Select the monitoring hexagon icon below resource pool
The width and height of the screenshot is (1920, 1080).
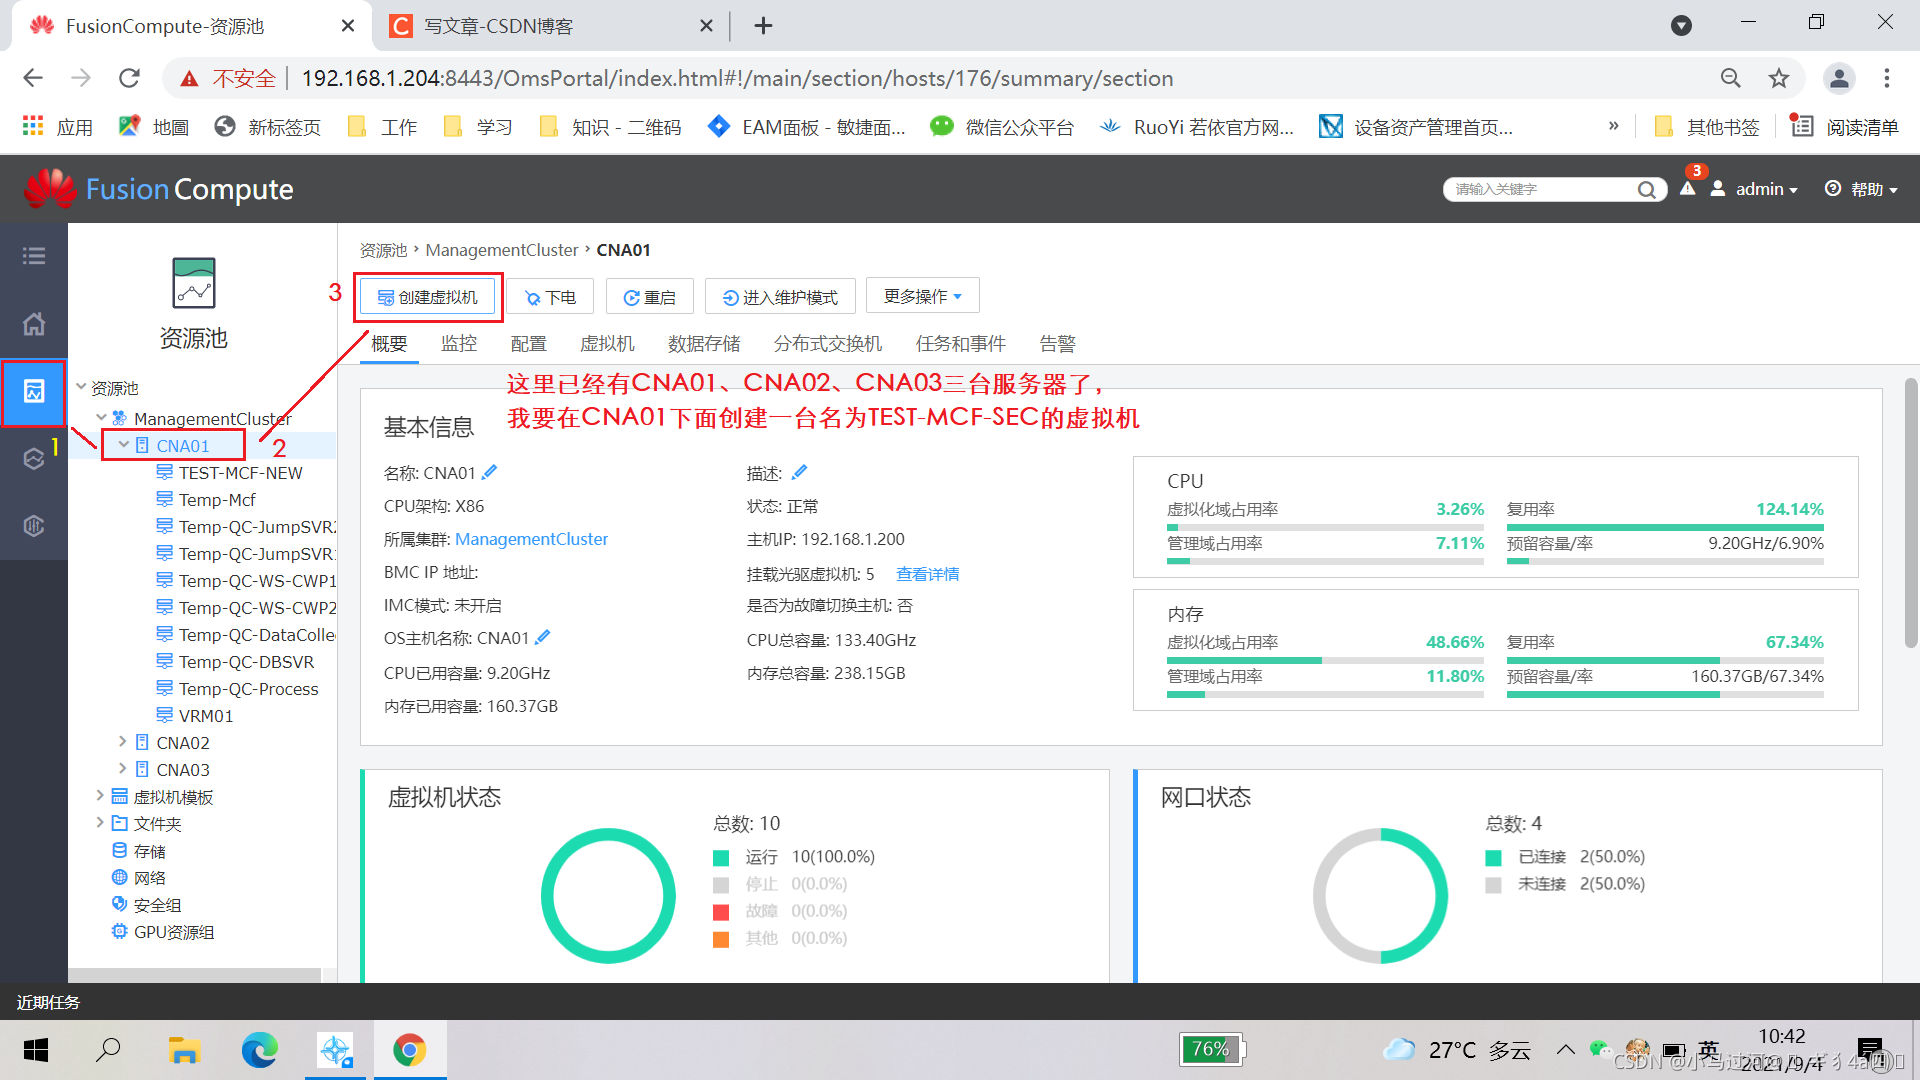point(33,458)
